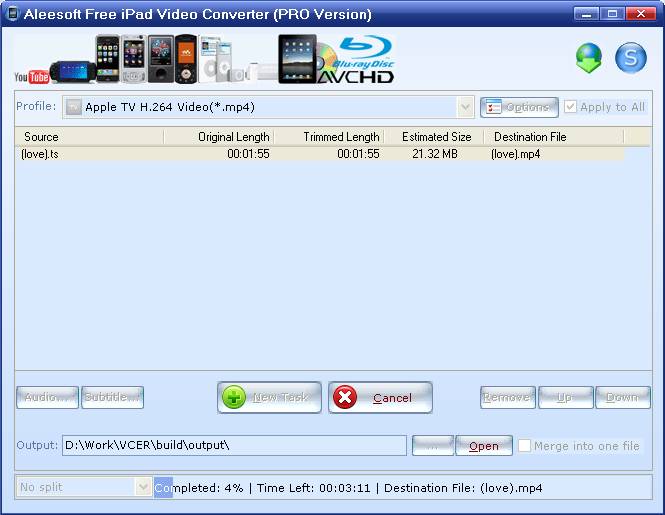The height and width of the screenshot is (515, 665).
Task: Click the application icon in title bar
Action: coord(13,14)
